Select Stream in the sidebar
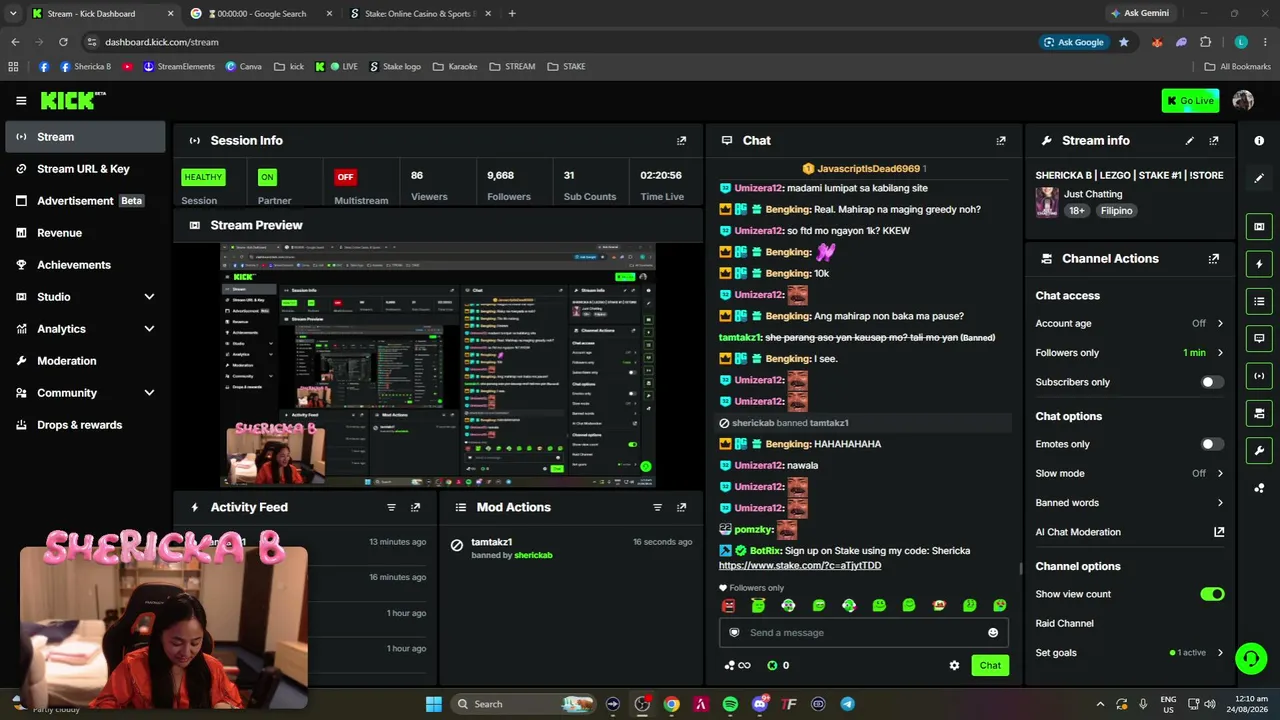Screen dimensions: 1280x720 85,137
